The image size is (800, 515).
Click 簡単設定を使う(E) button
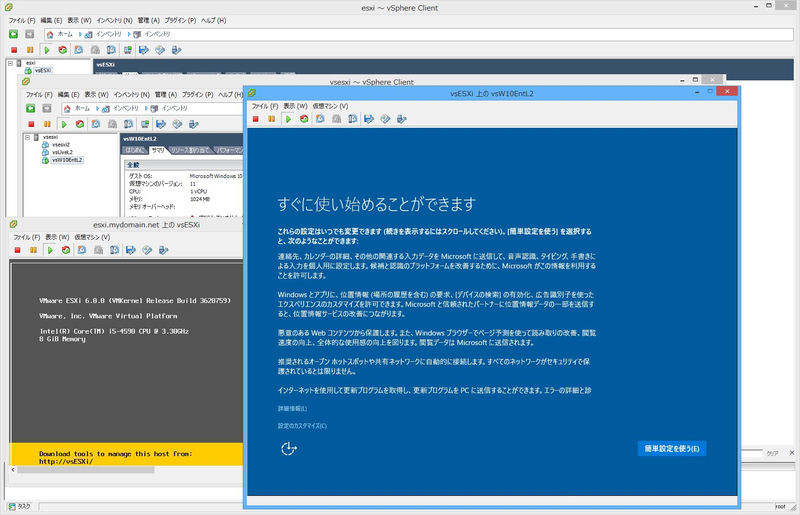(672, 449)
